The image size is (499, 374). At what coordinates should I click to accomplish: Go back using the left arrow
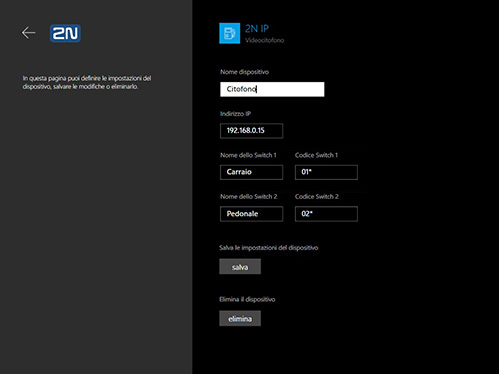coord(29,33)
